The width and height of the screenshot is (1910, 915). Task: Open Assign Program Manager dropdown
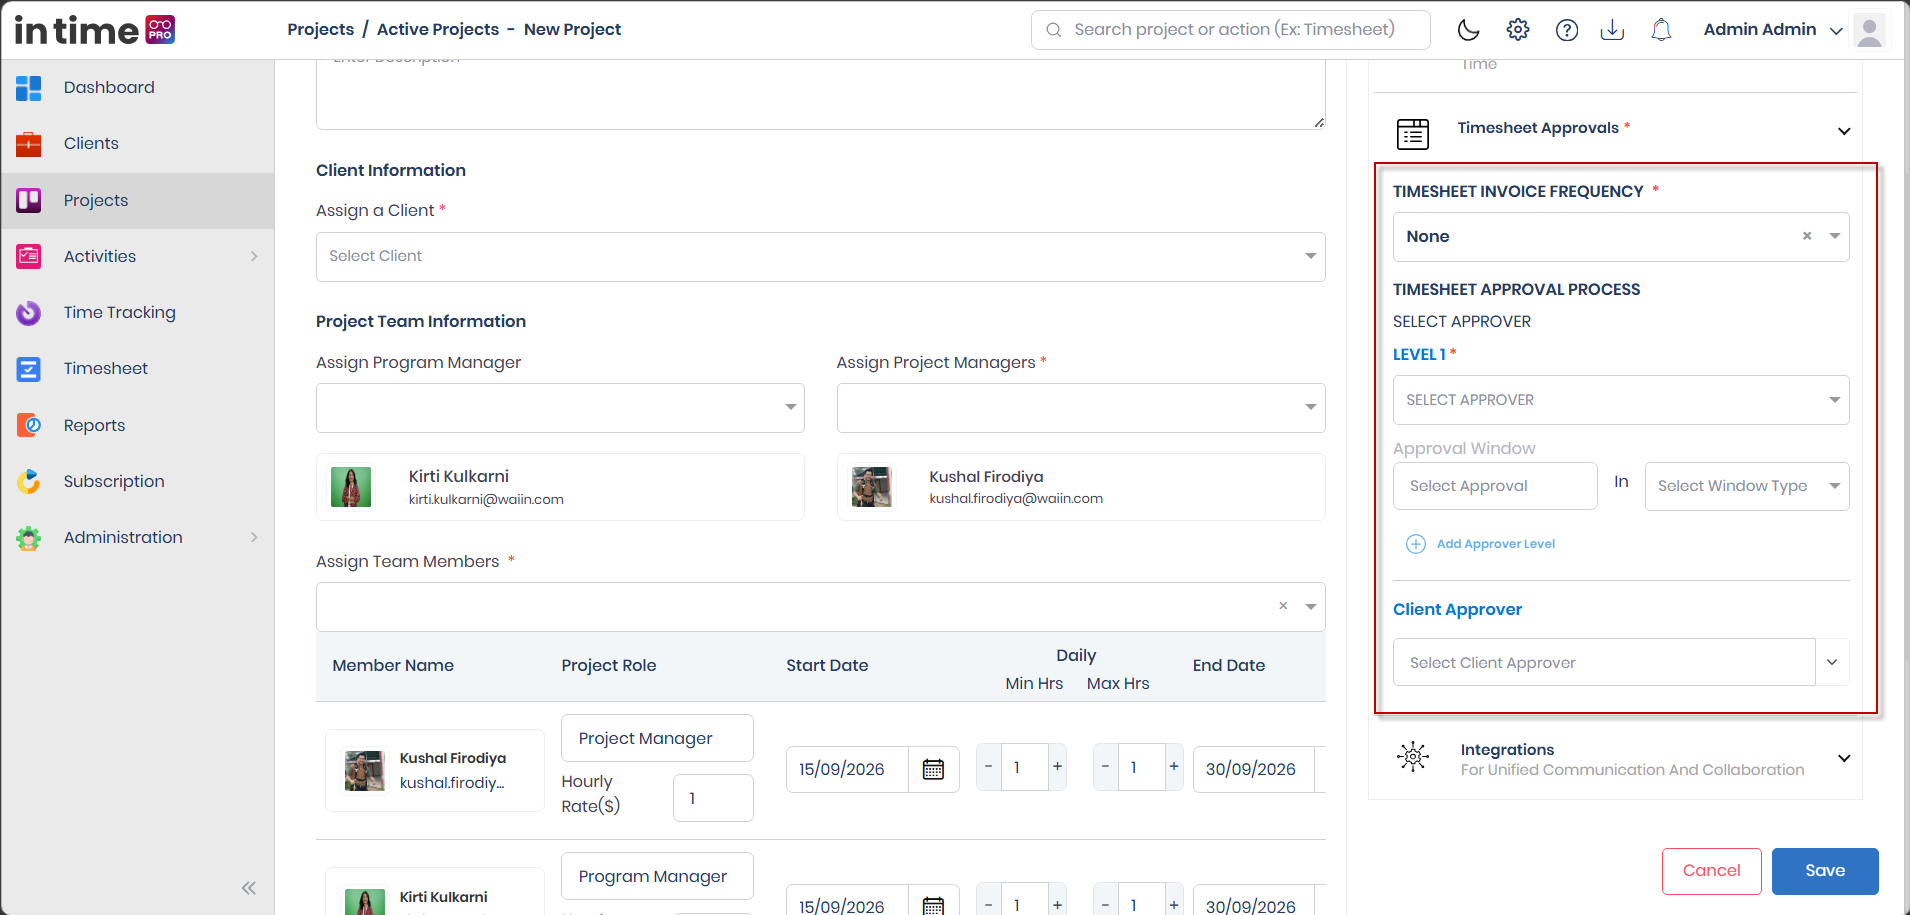pos(560,408)
